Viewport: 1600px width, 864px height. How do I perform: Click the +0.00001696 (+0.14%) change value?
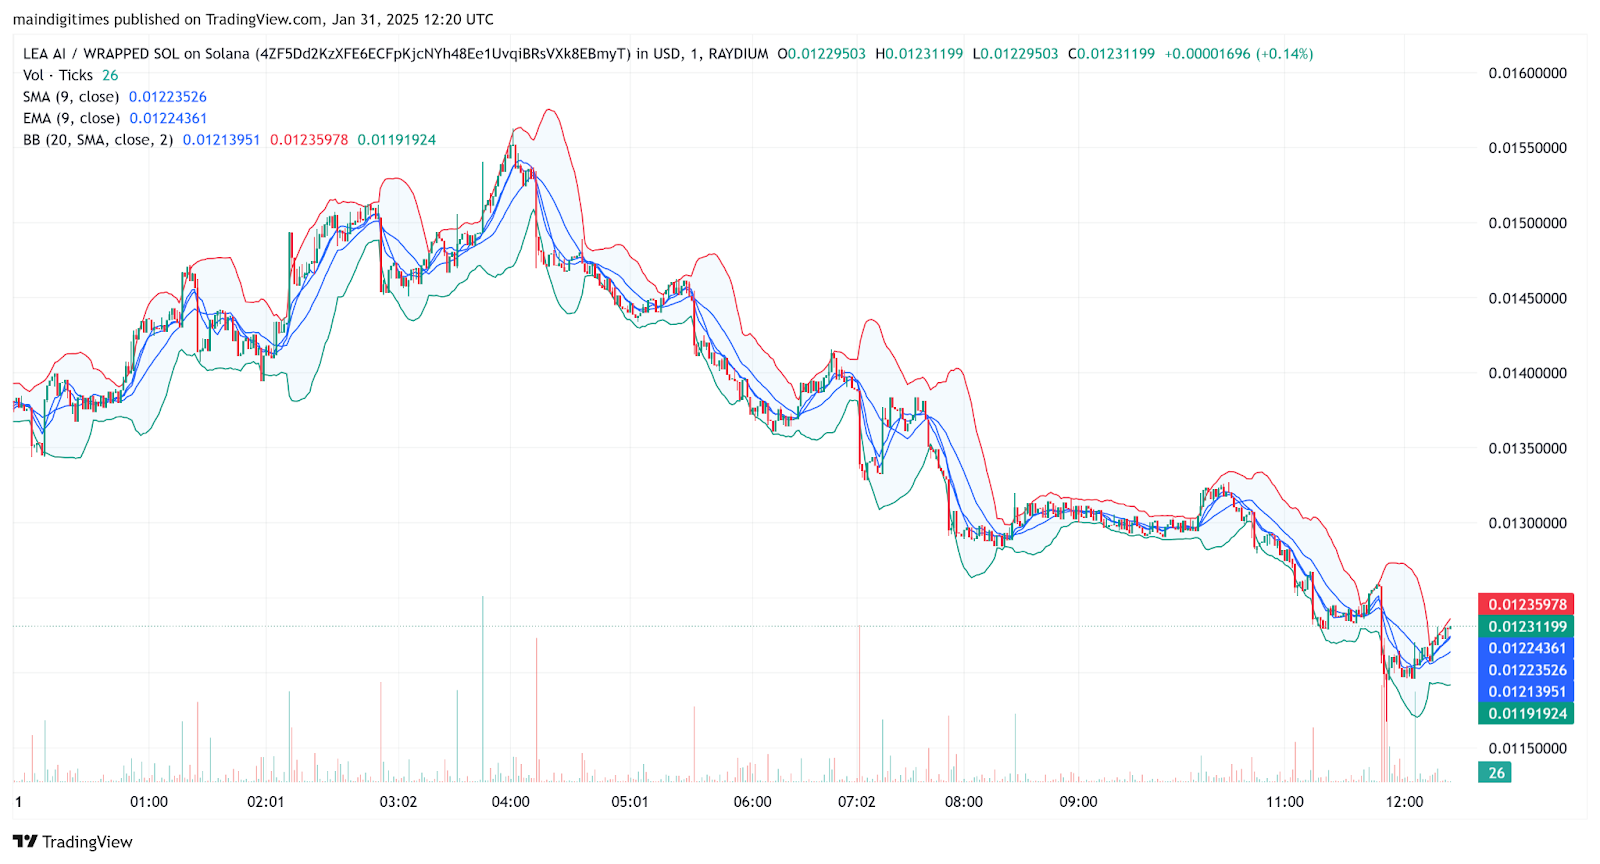tap(1239, 54)
